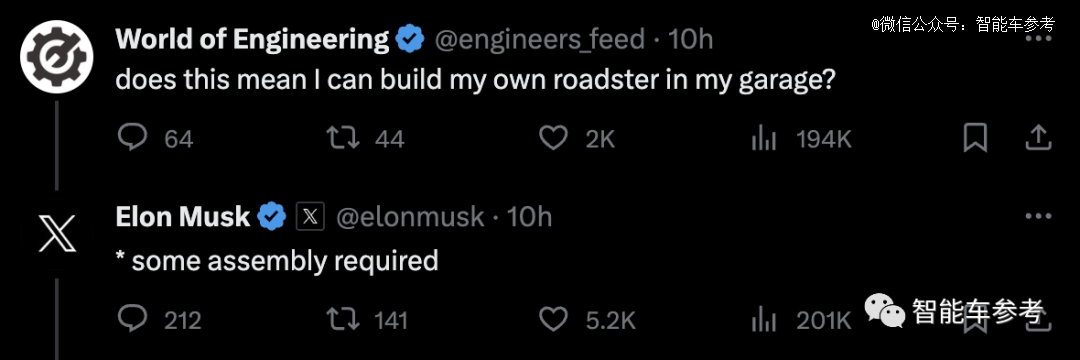This screenshot has height=360, width=1080.
Task: Open the 10h timestamp on Musk's tweet
Action: (x=529, y=218)
